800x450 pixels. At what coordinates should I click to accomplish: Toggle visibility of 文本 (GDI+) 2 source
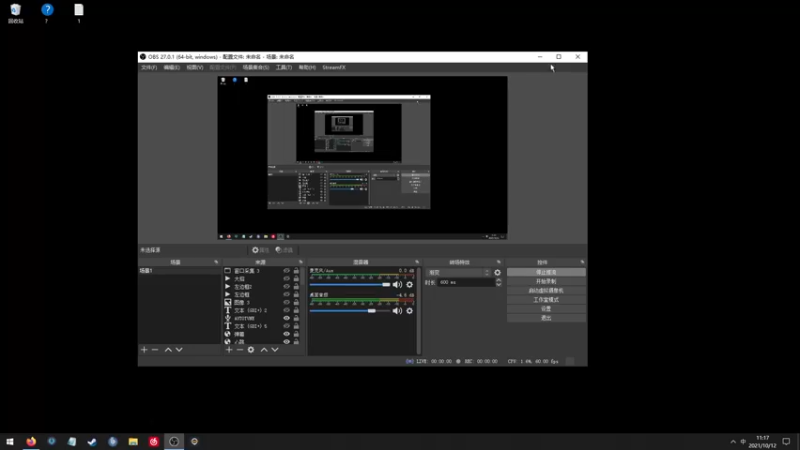tap(286, 310)
